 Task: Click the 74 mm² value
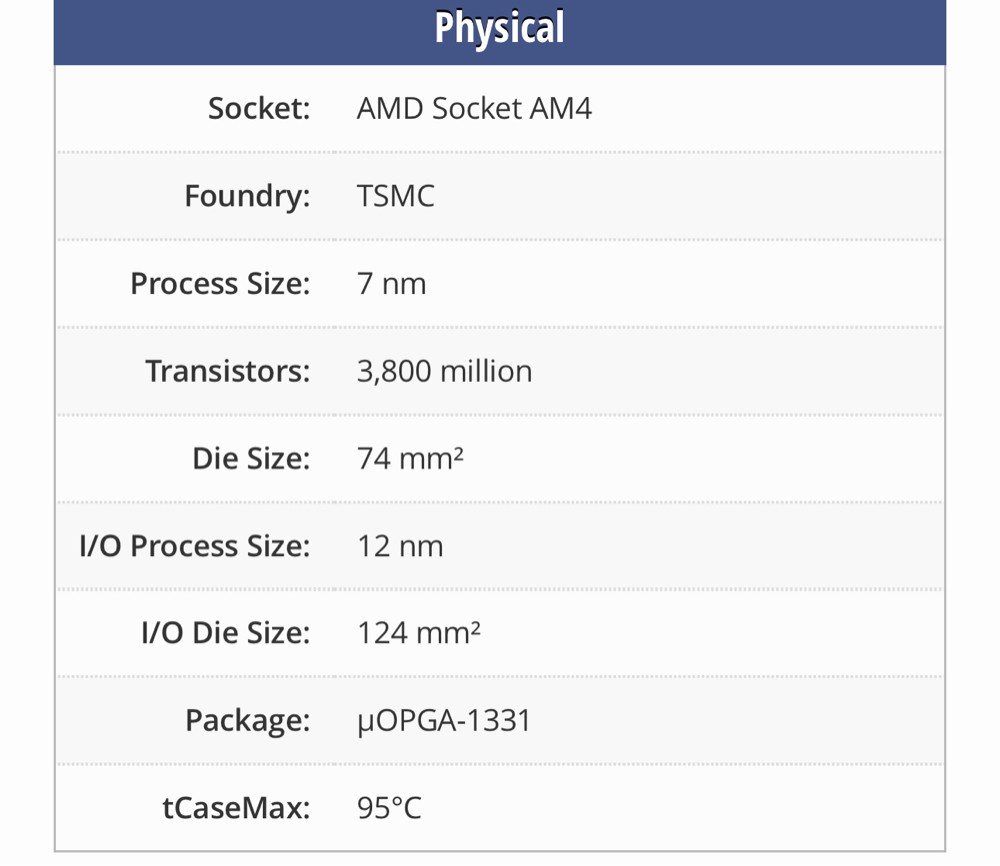pyautogui.click(x=410, y=459)
